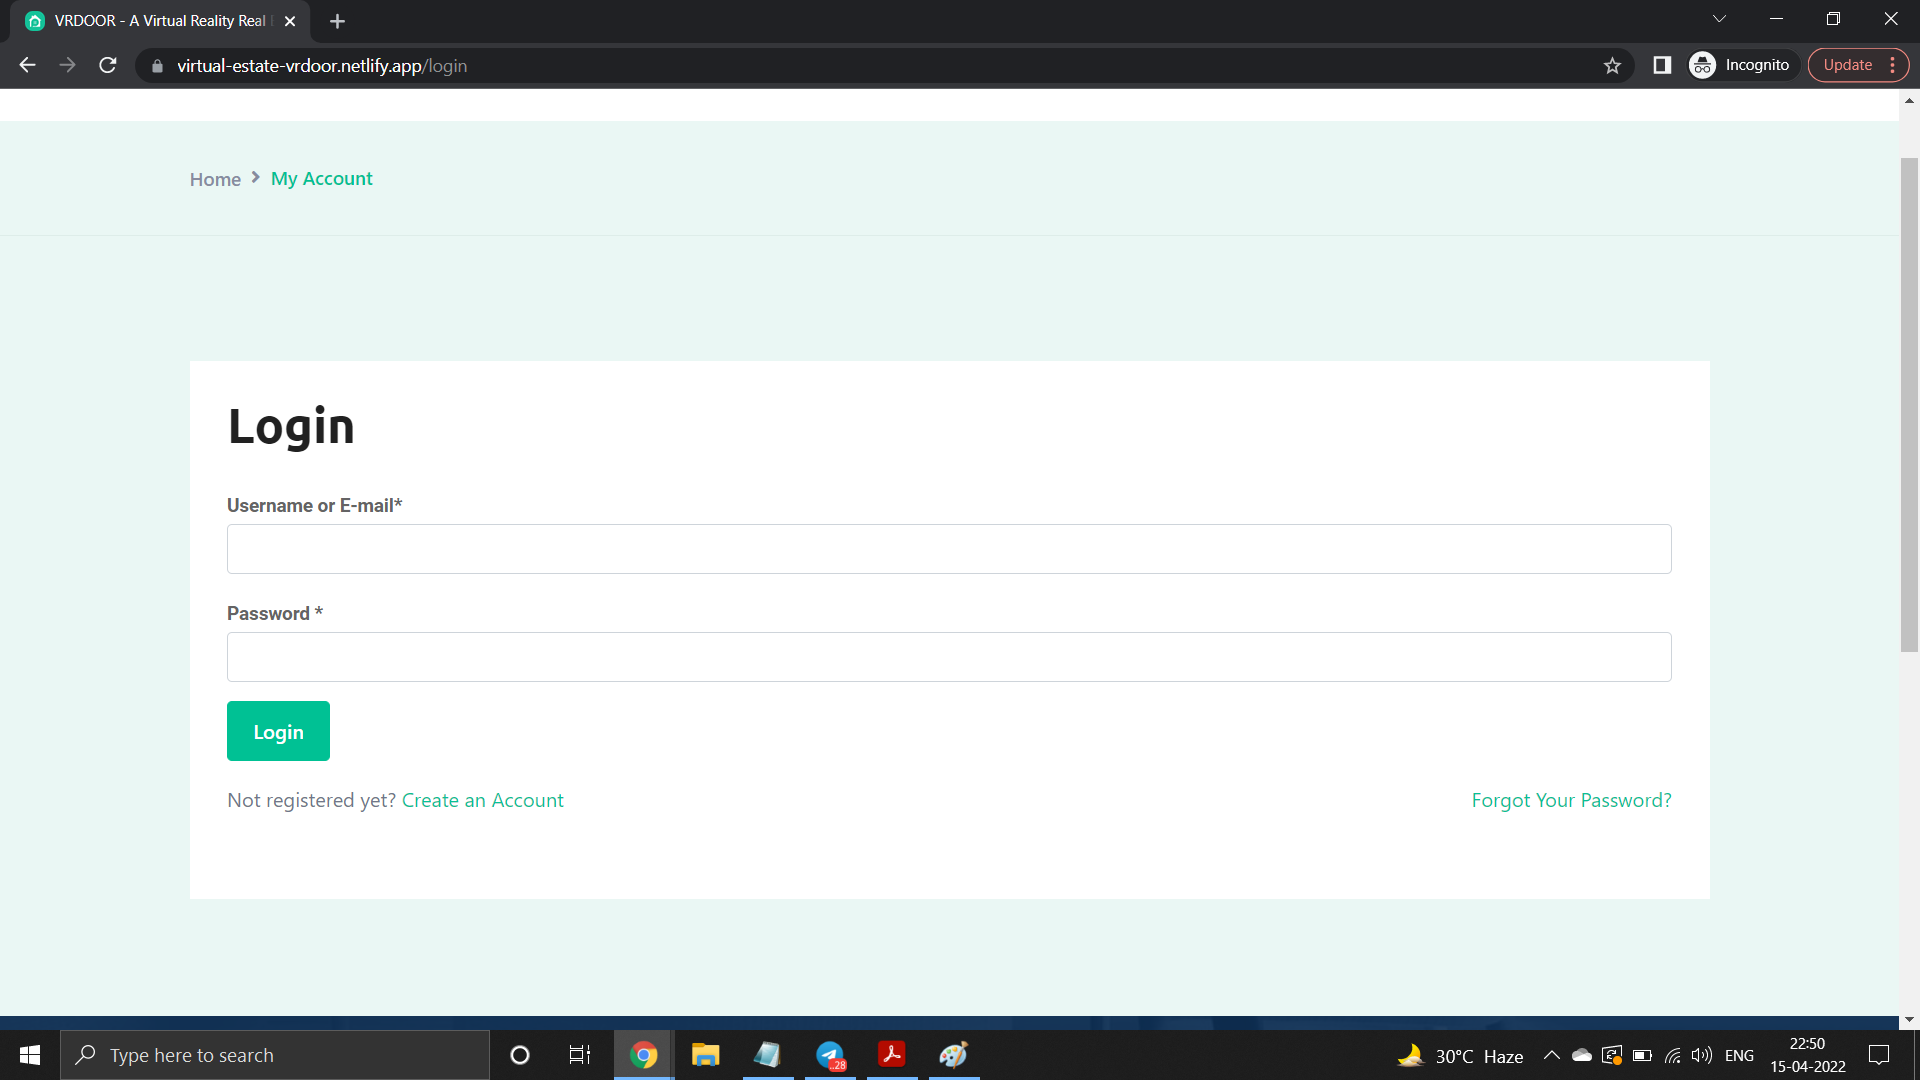Click the browser reload page icon

tap(108, 65)
